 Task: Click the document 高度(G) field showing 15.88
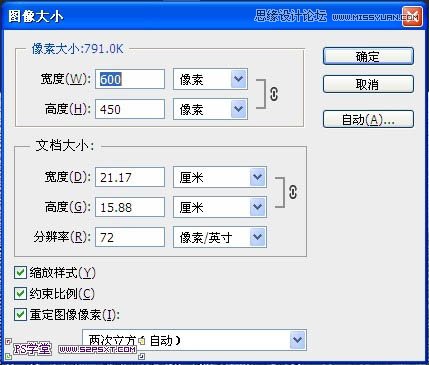(x=130, y=207)
